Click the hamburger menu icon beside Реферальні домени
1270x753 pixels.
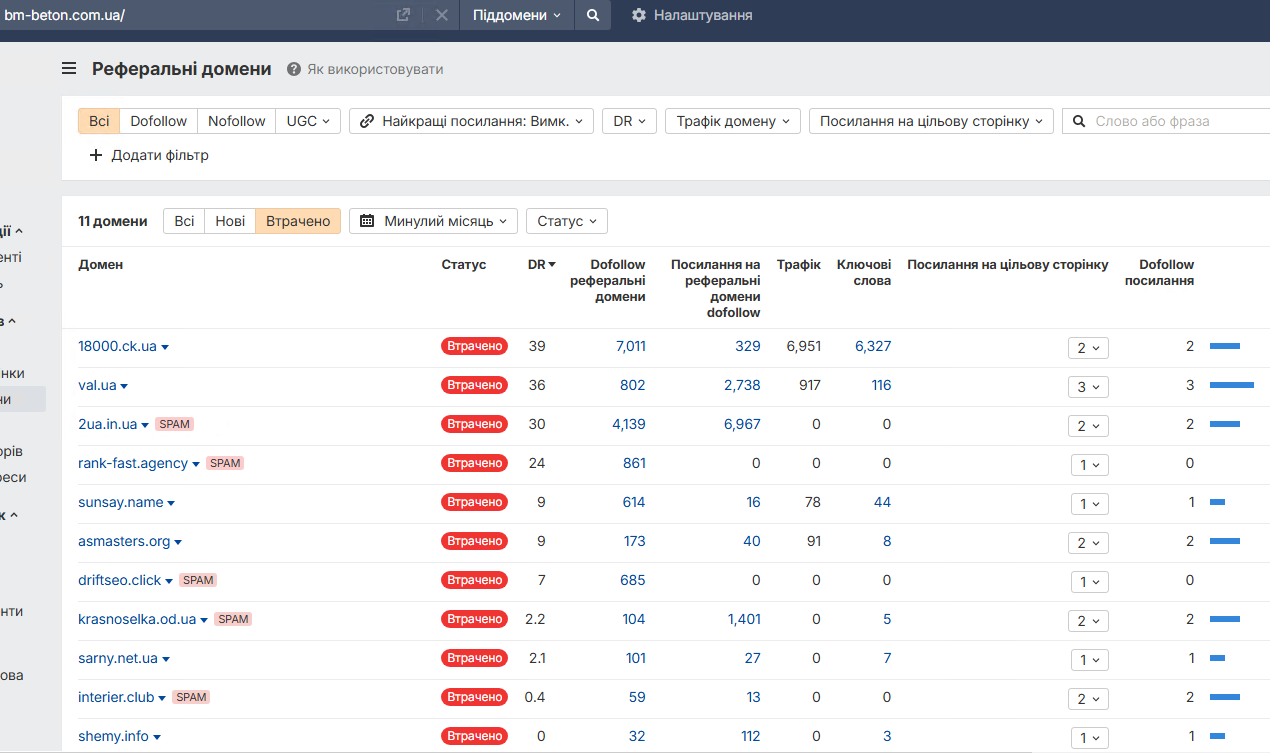[x=69, y=69]
